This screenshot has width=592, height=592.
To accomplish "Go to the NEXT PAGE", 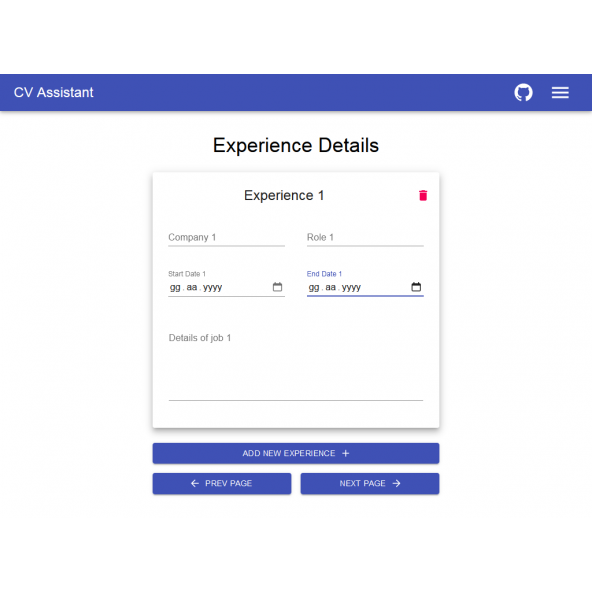I will coord(370,484).
